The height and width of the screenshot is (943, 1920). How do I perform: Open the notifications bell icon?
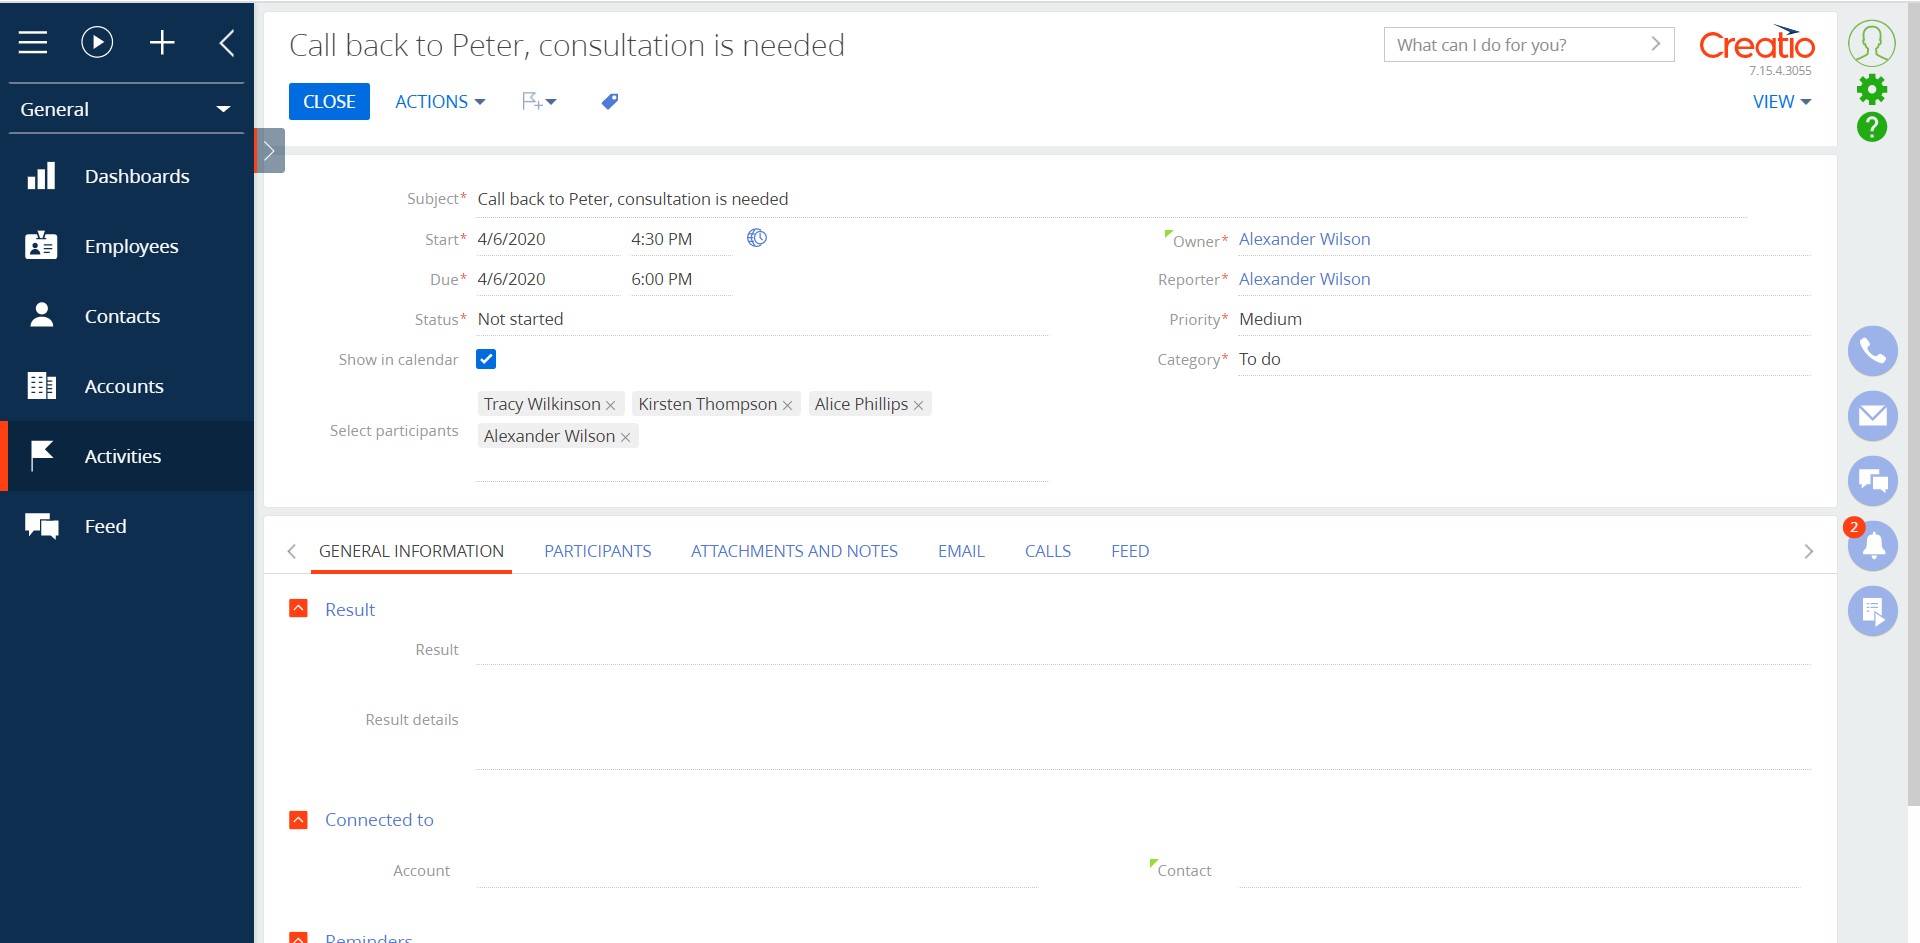click(x=1872, y=546)
